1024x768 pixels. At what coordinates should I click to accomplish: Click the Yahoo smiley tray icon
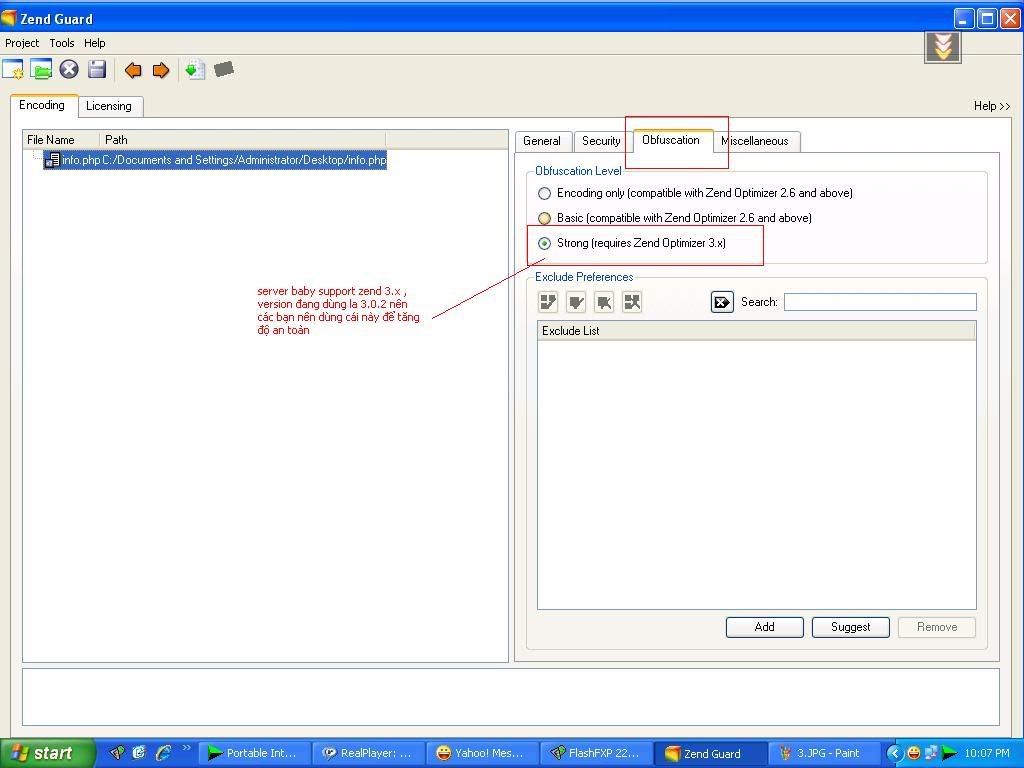[x=914, y=753]
